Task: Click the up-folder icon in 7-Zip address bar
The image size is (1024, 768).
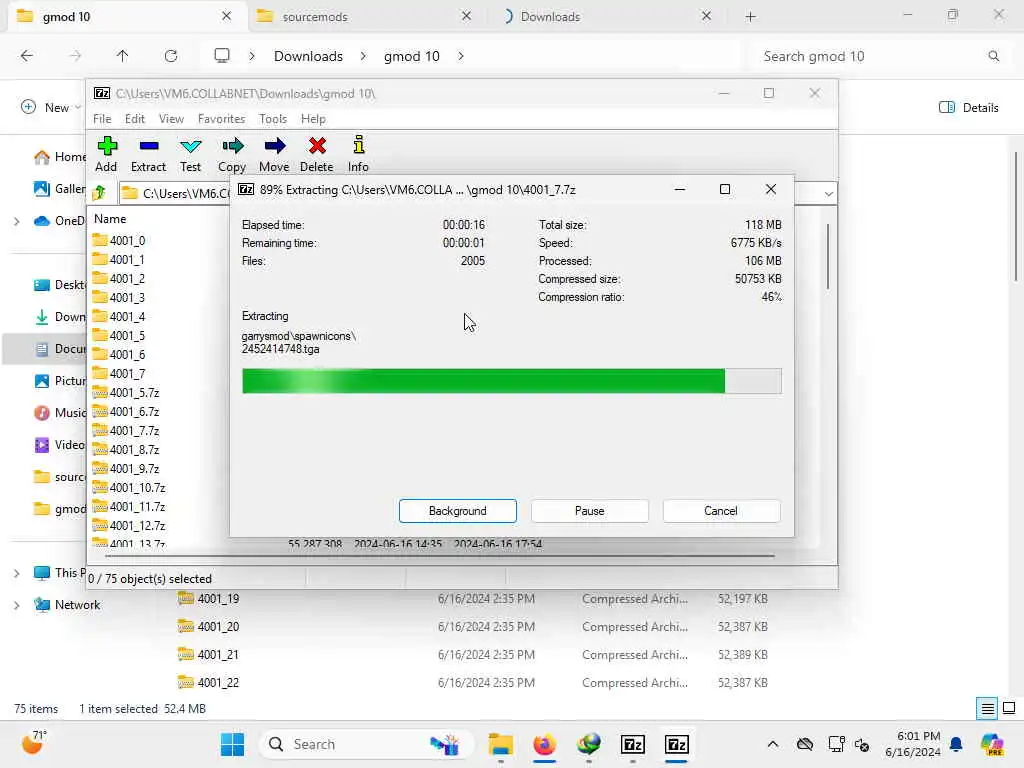Action: (99, 193)
